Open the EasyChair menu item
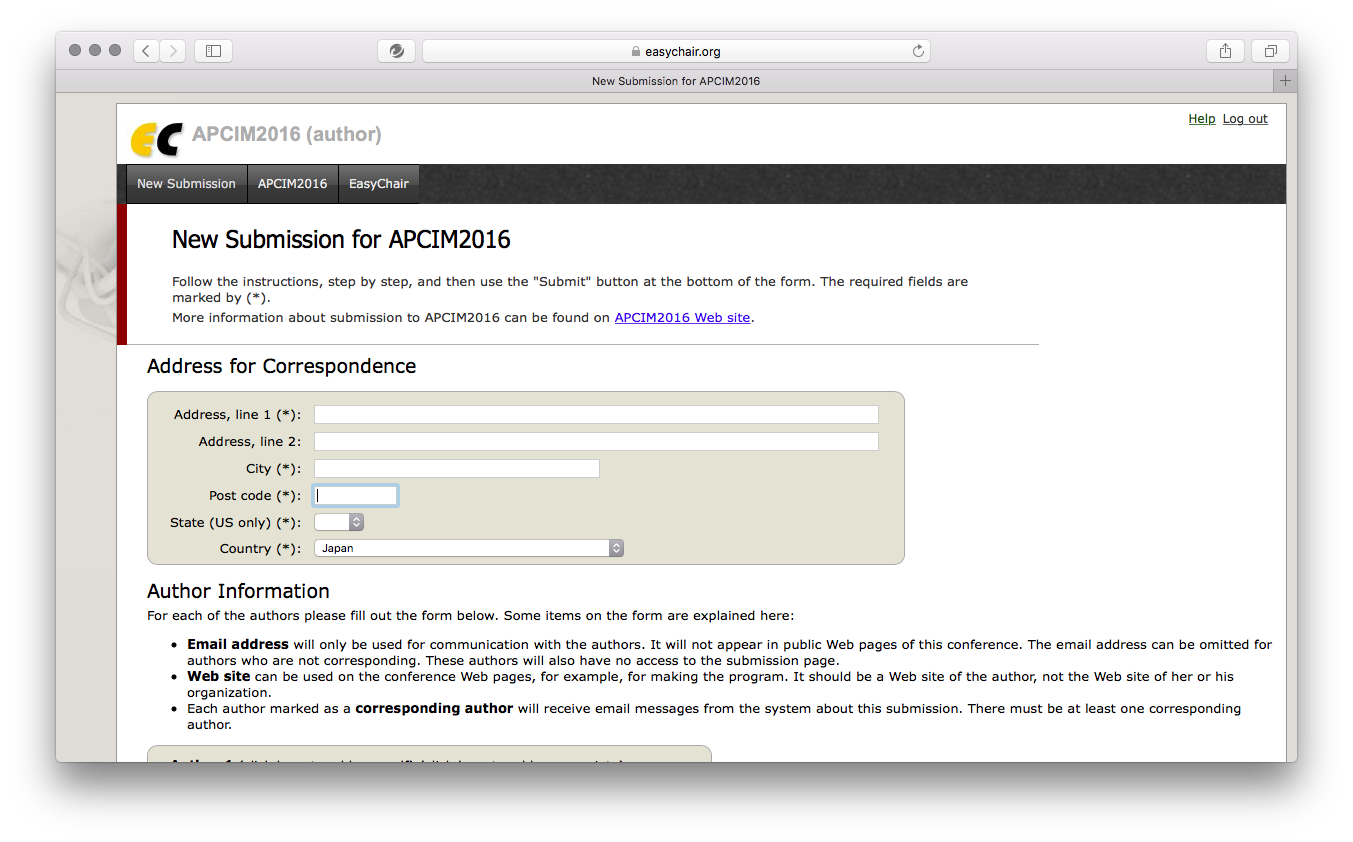The height and width of the screenshot is (842, 1353). point(378,184)
